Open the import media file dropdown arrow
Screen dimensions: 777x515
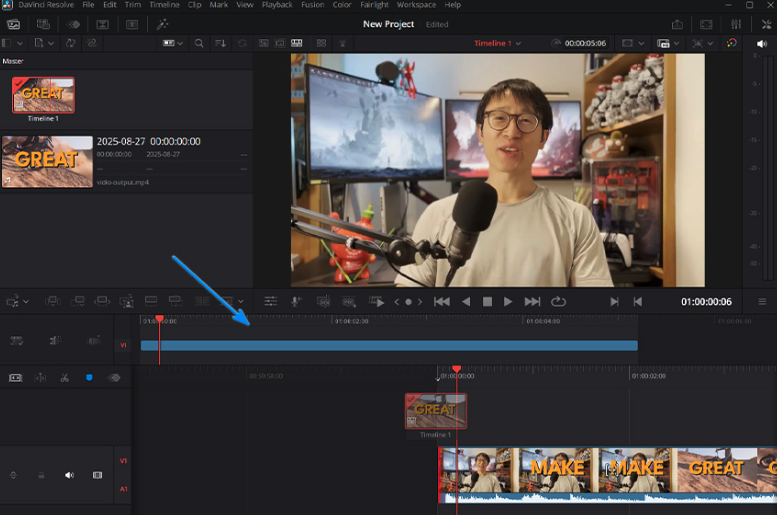(x=51, y=44)
